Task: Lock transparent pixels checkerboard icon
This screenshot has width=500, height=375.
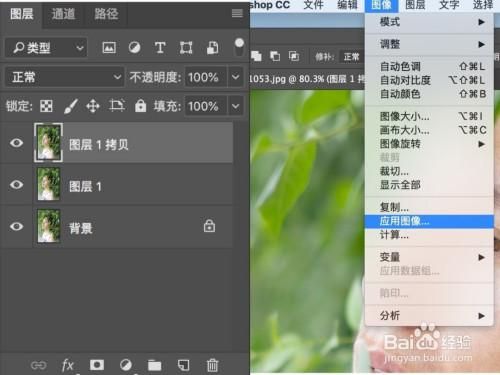Action: [x=46, y=106]
